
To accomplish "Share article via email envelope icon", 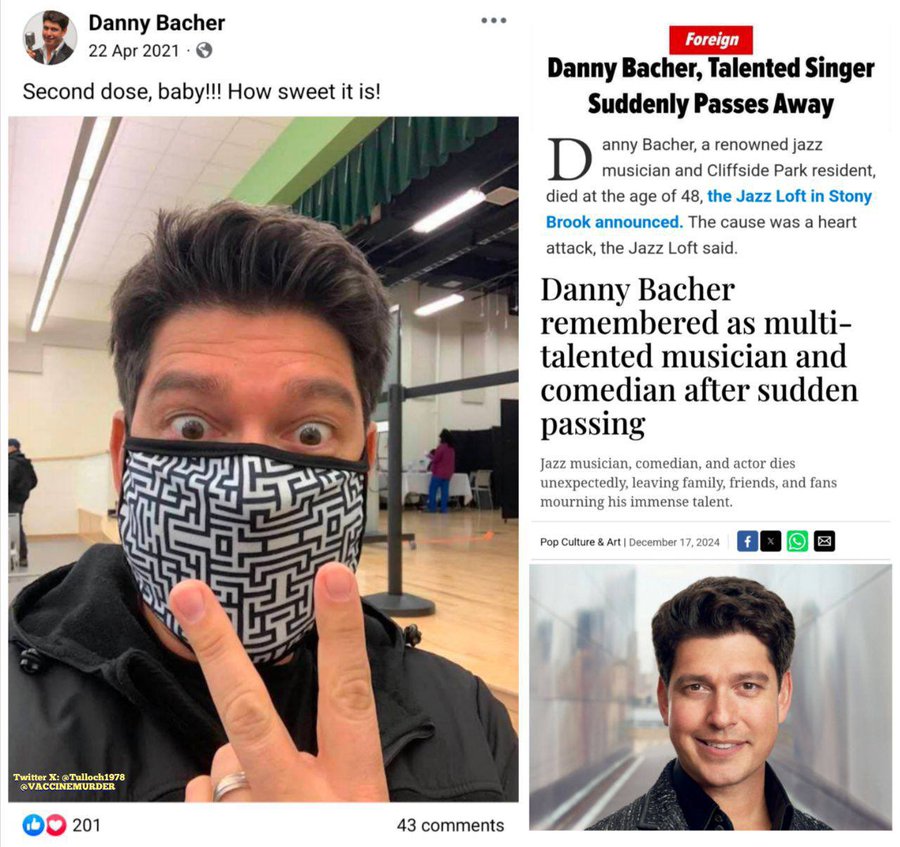I will pyautogui.click(x=824, y=541).
